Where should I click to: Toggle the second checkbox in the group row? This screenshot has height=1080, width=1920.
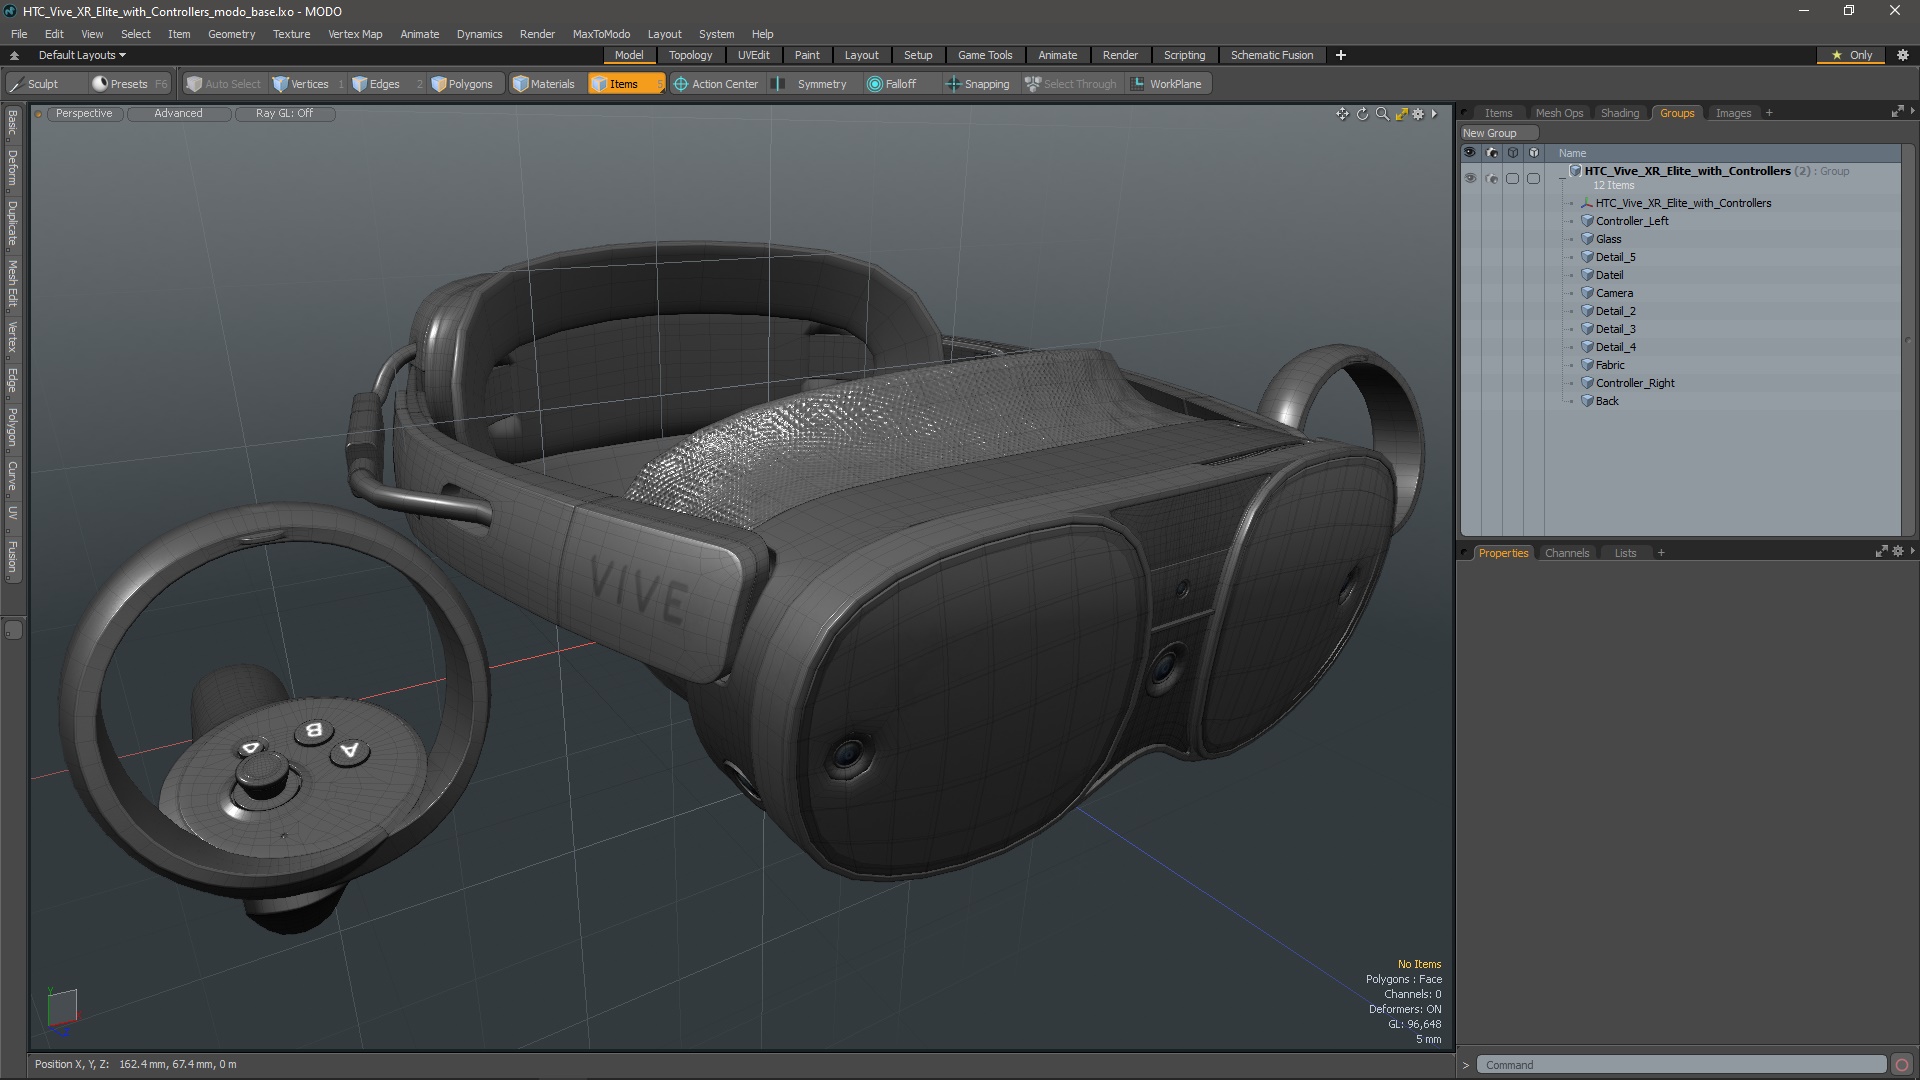(1533, 178)
